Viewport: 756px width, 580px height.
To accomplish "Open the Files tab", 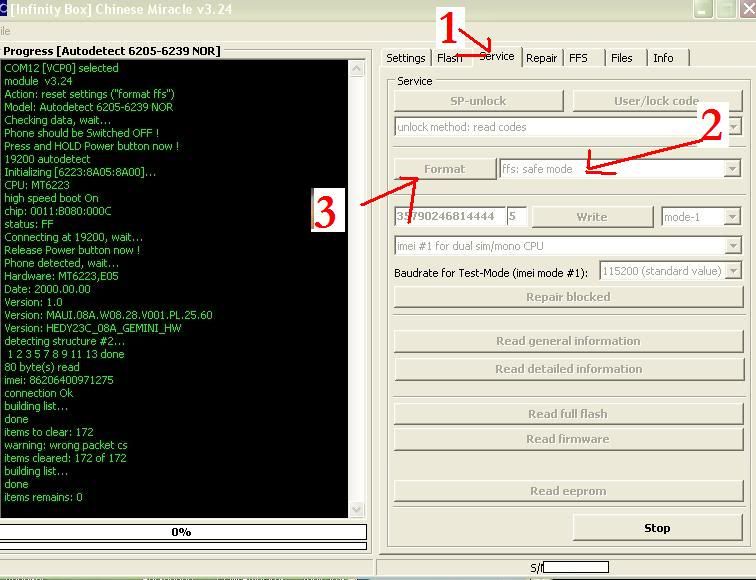I will coord(622,58).
